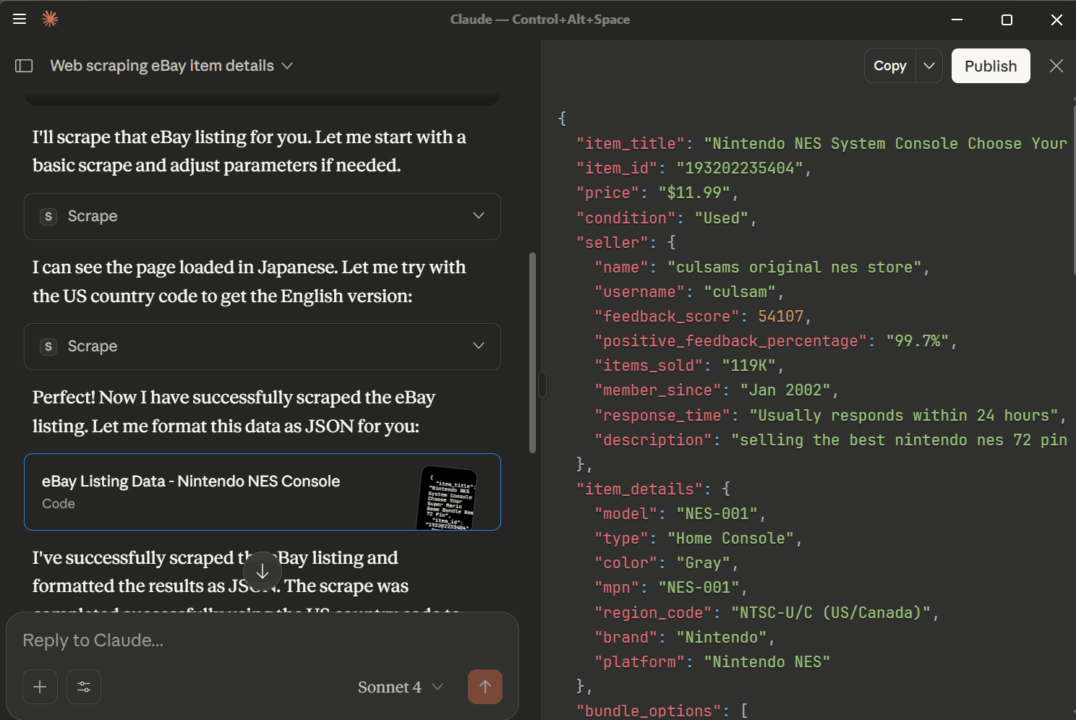Click the first Scrape tool icon
1076x720 pixels.
[48, 216]
